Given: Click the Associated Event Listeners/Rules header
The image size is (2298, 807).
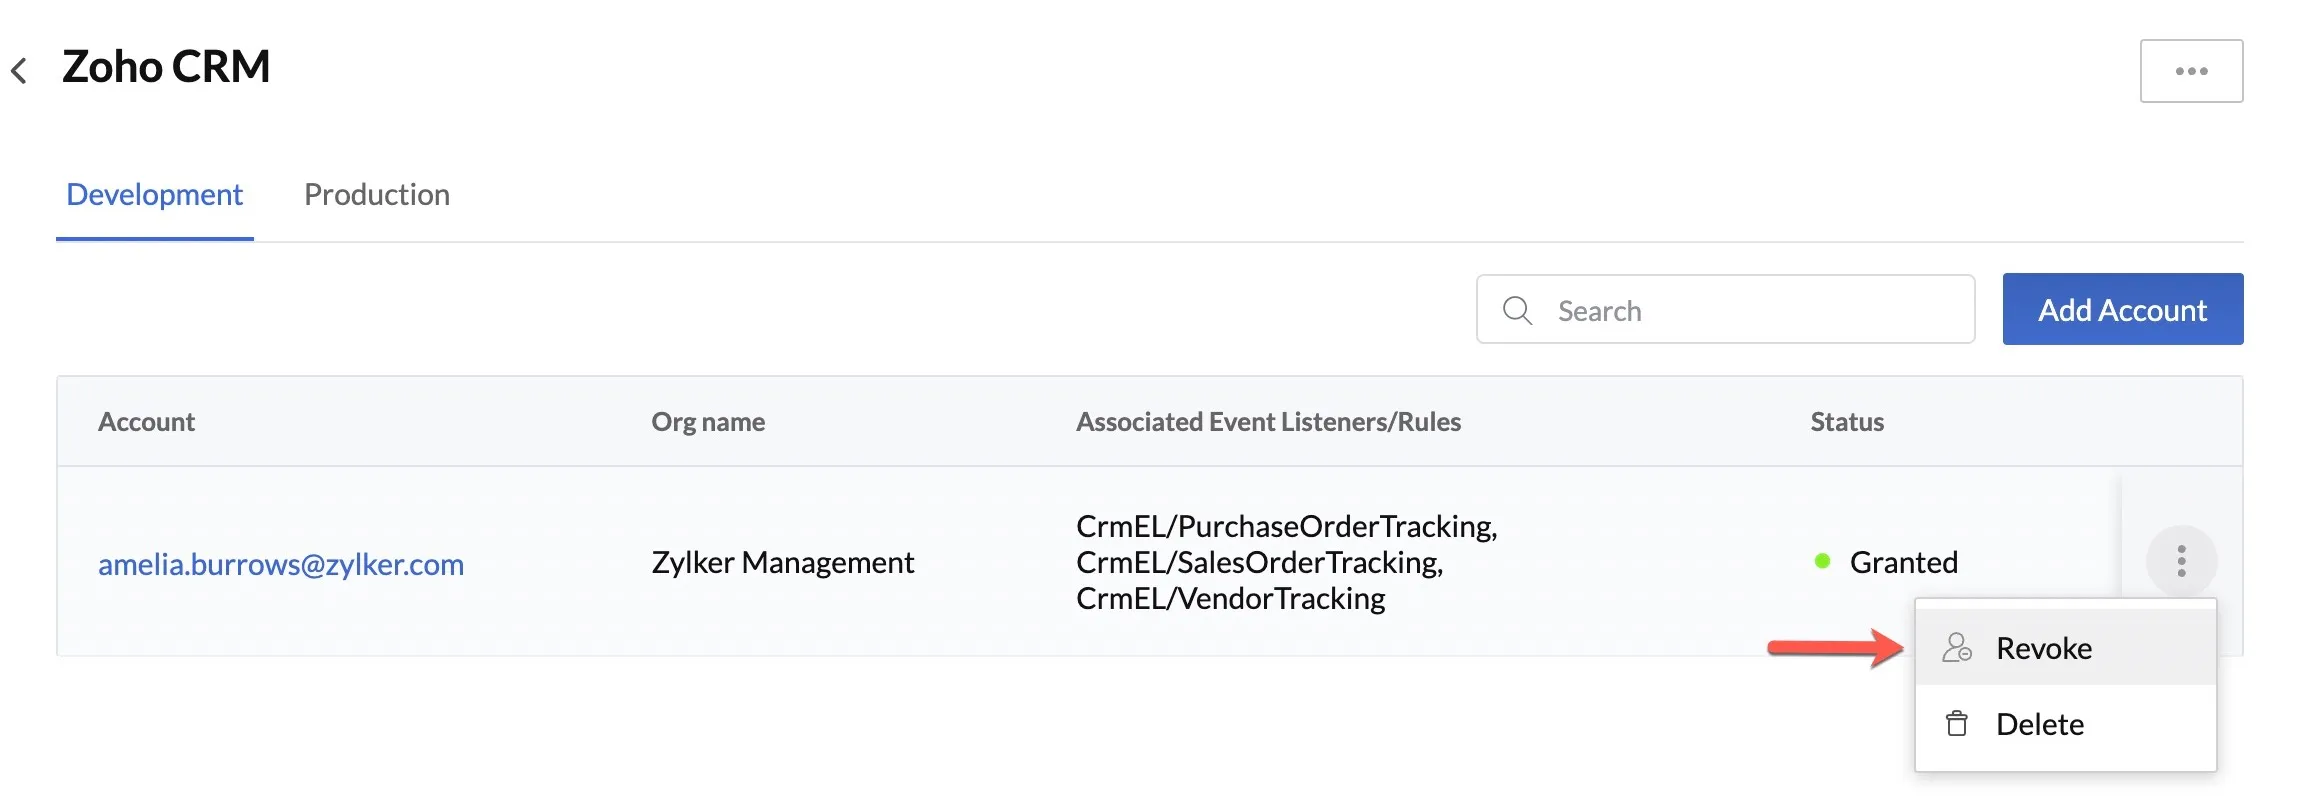Looking at the screenshot, I should (x=1268, y=422).
